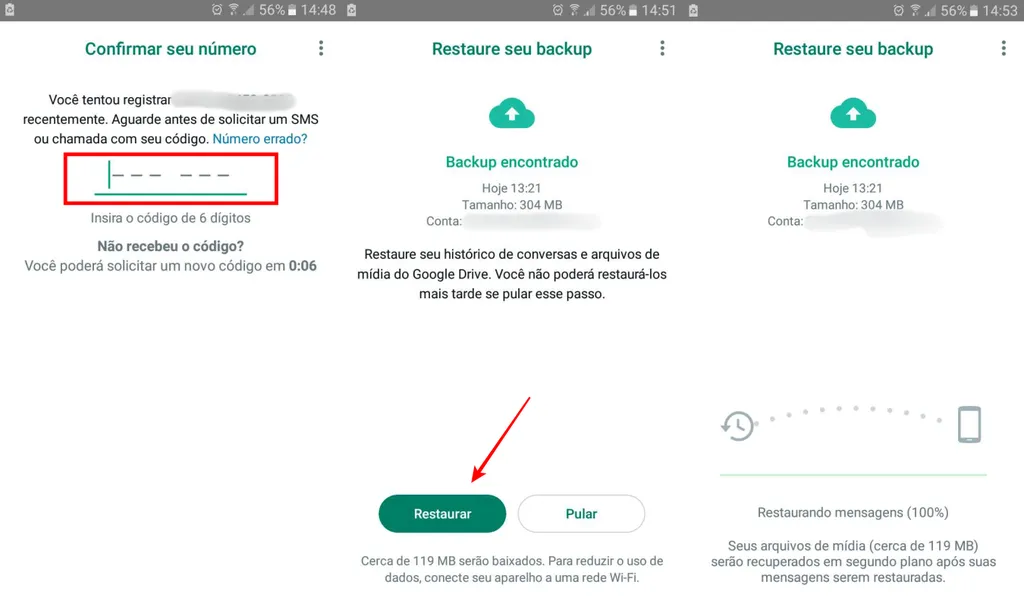Tap notification icon left of the 14:51 status bar
Viewport: 1024px width, 607px height.
coord(351,10)
